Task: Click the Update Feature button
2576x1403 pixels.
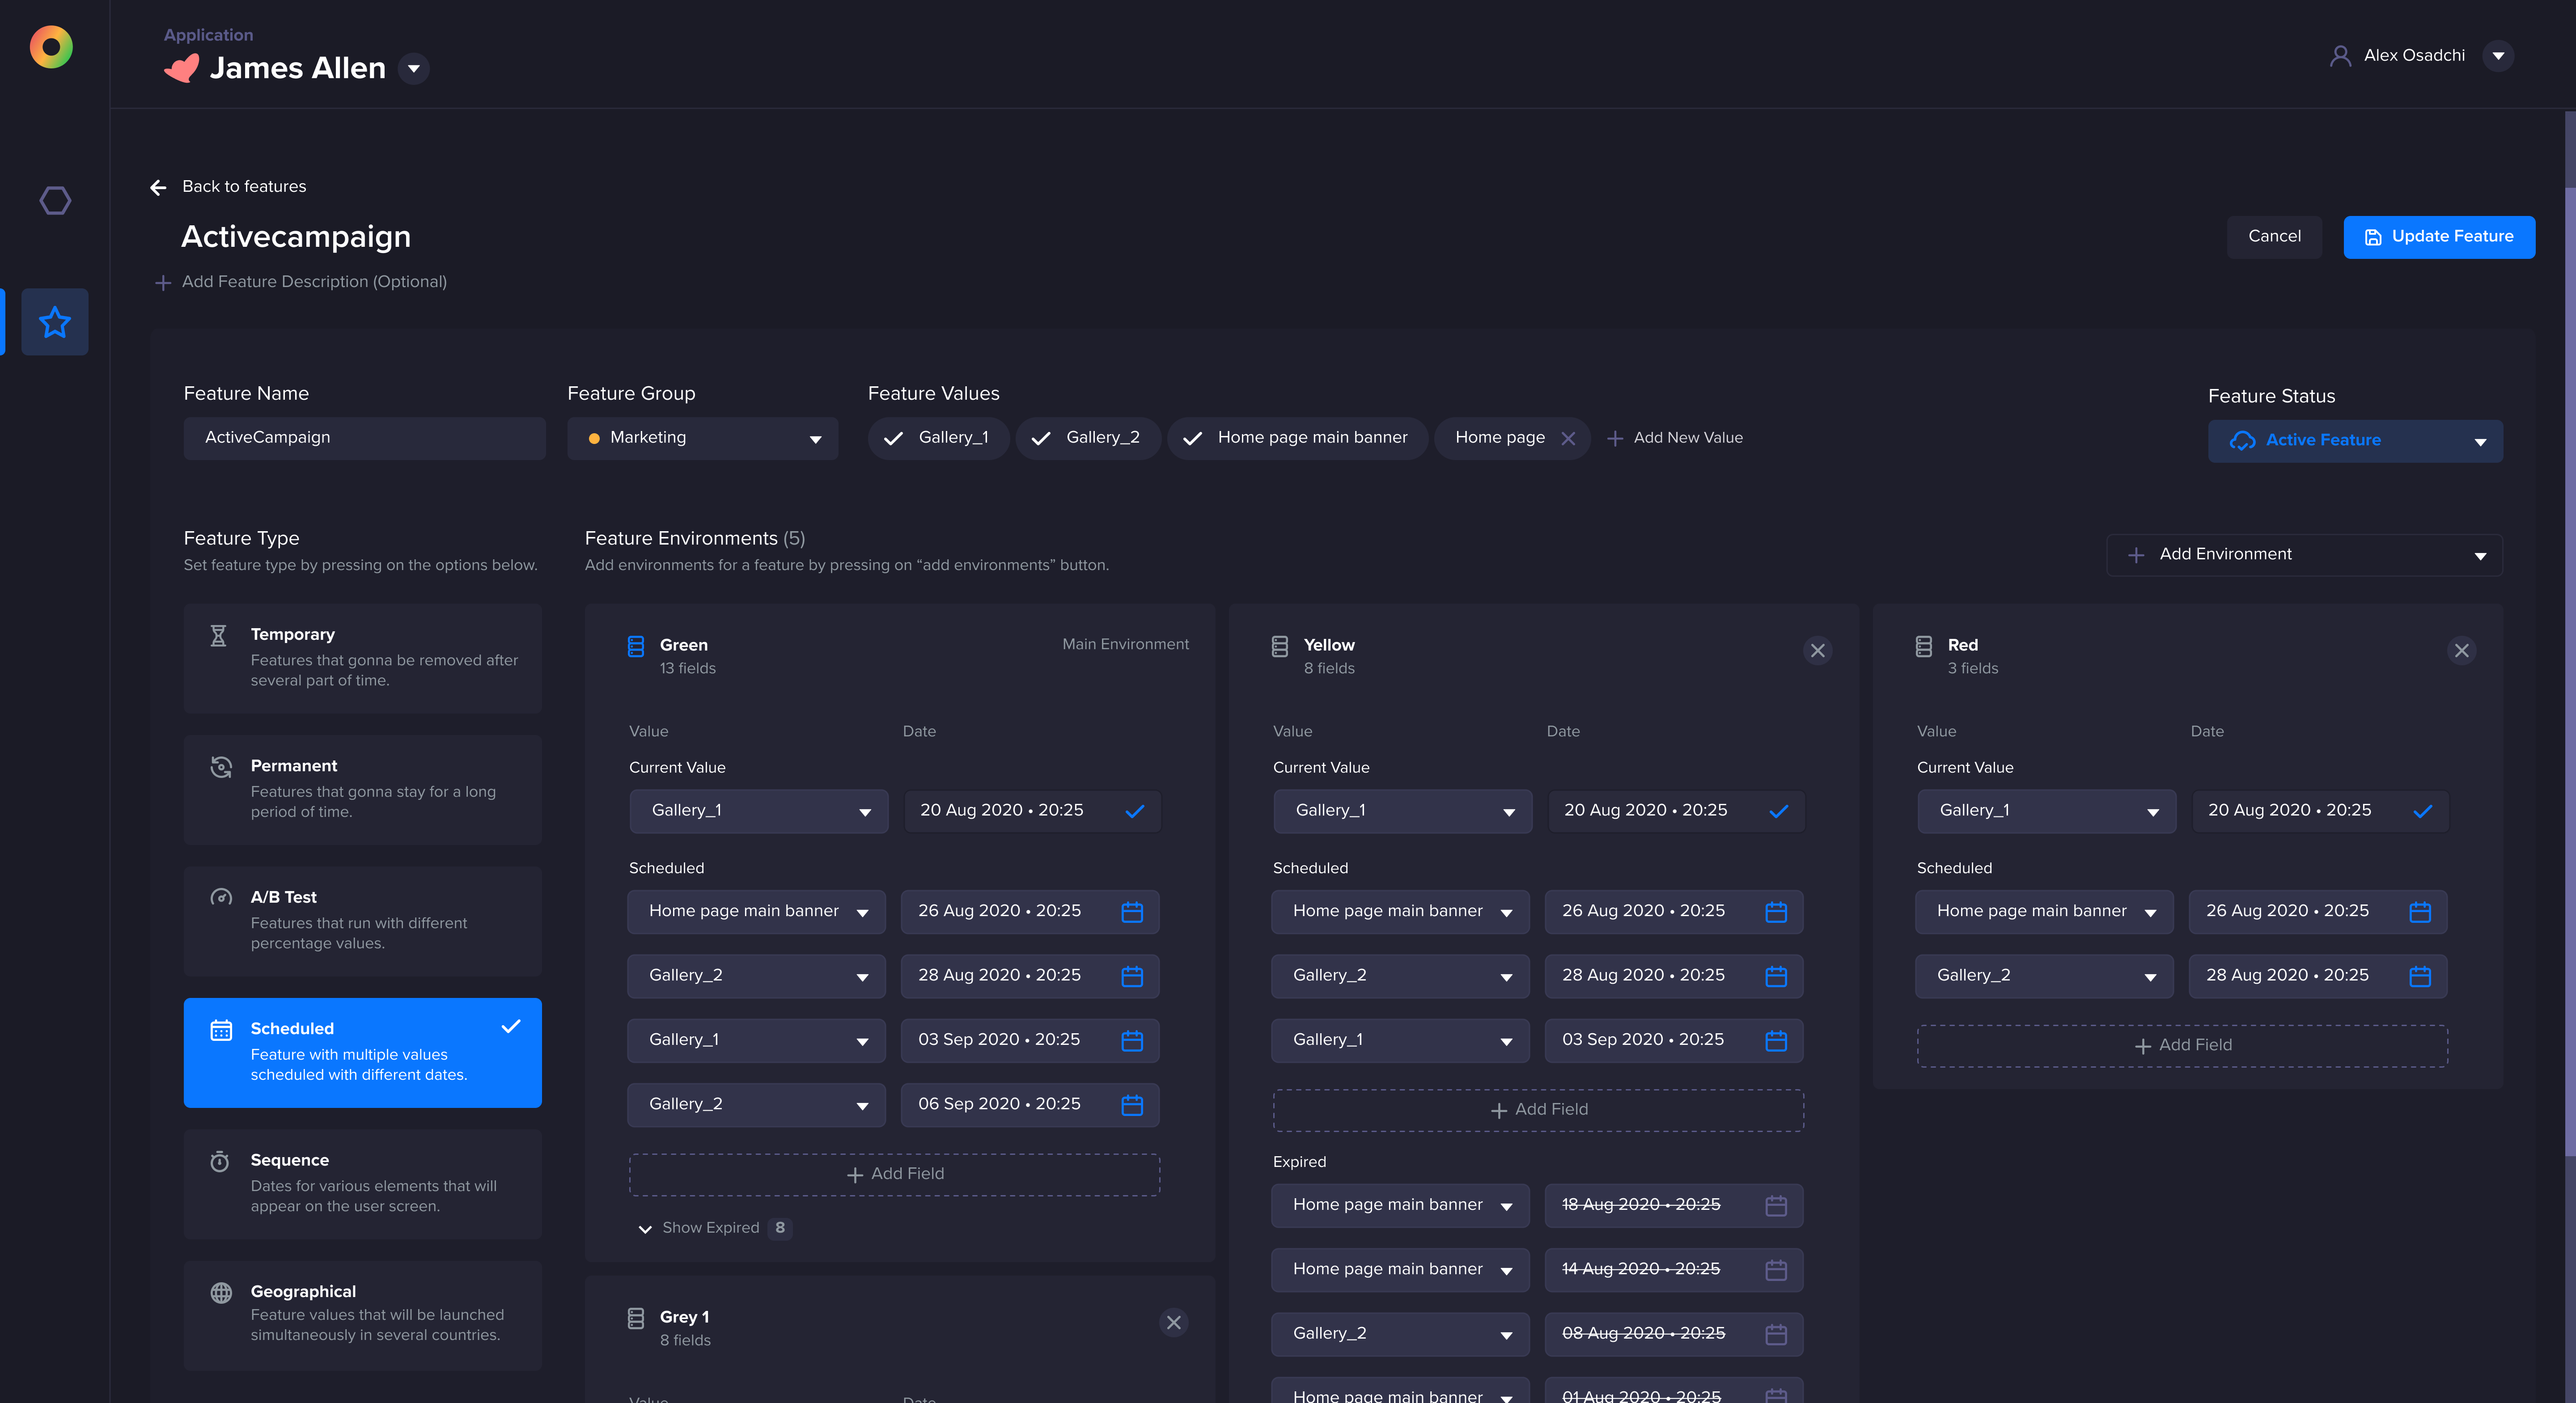Action: tap(2439, 237)
